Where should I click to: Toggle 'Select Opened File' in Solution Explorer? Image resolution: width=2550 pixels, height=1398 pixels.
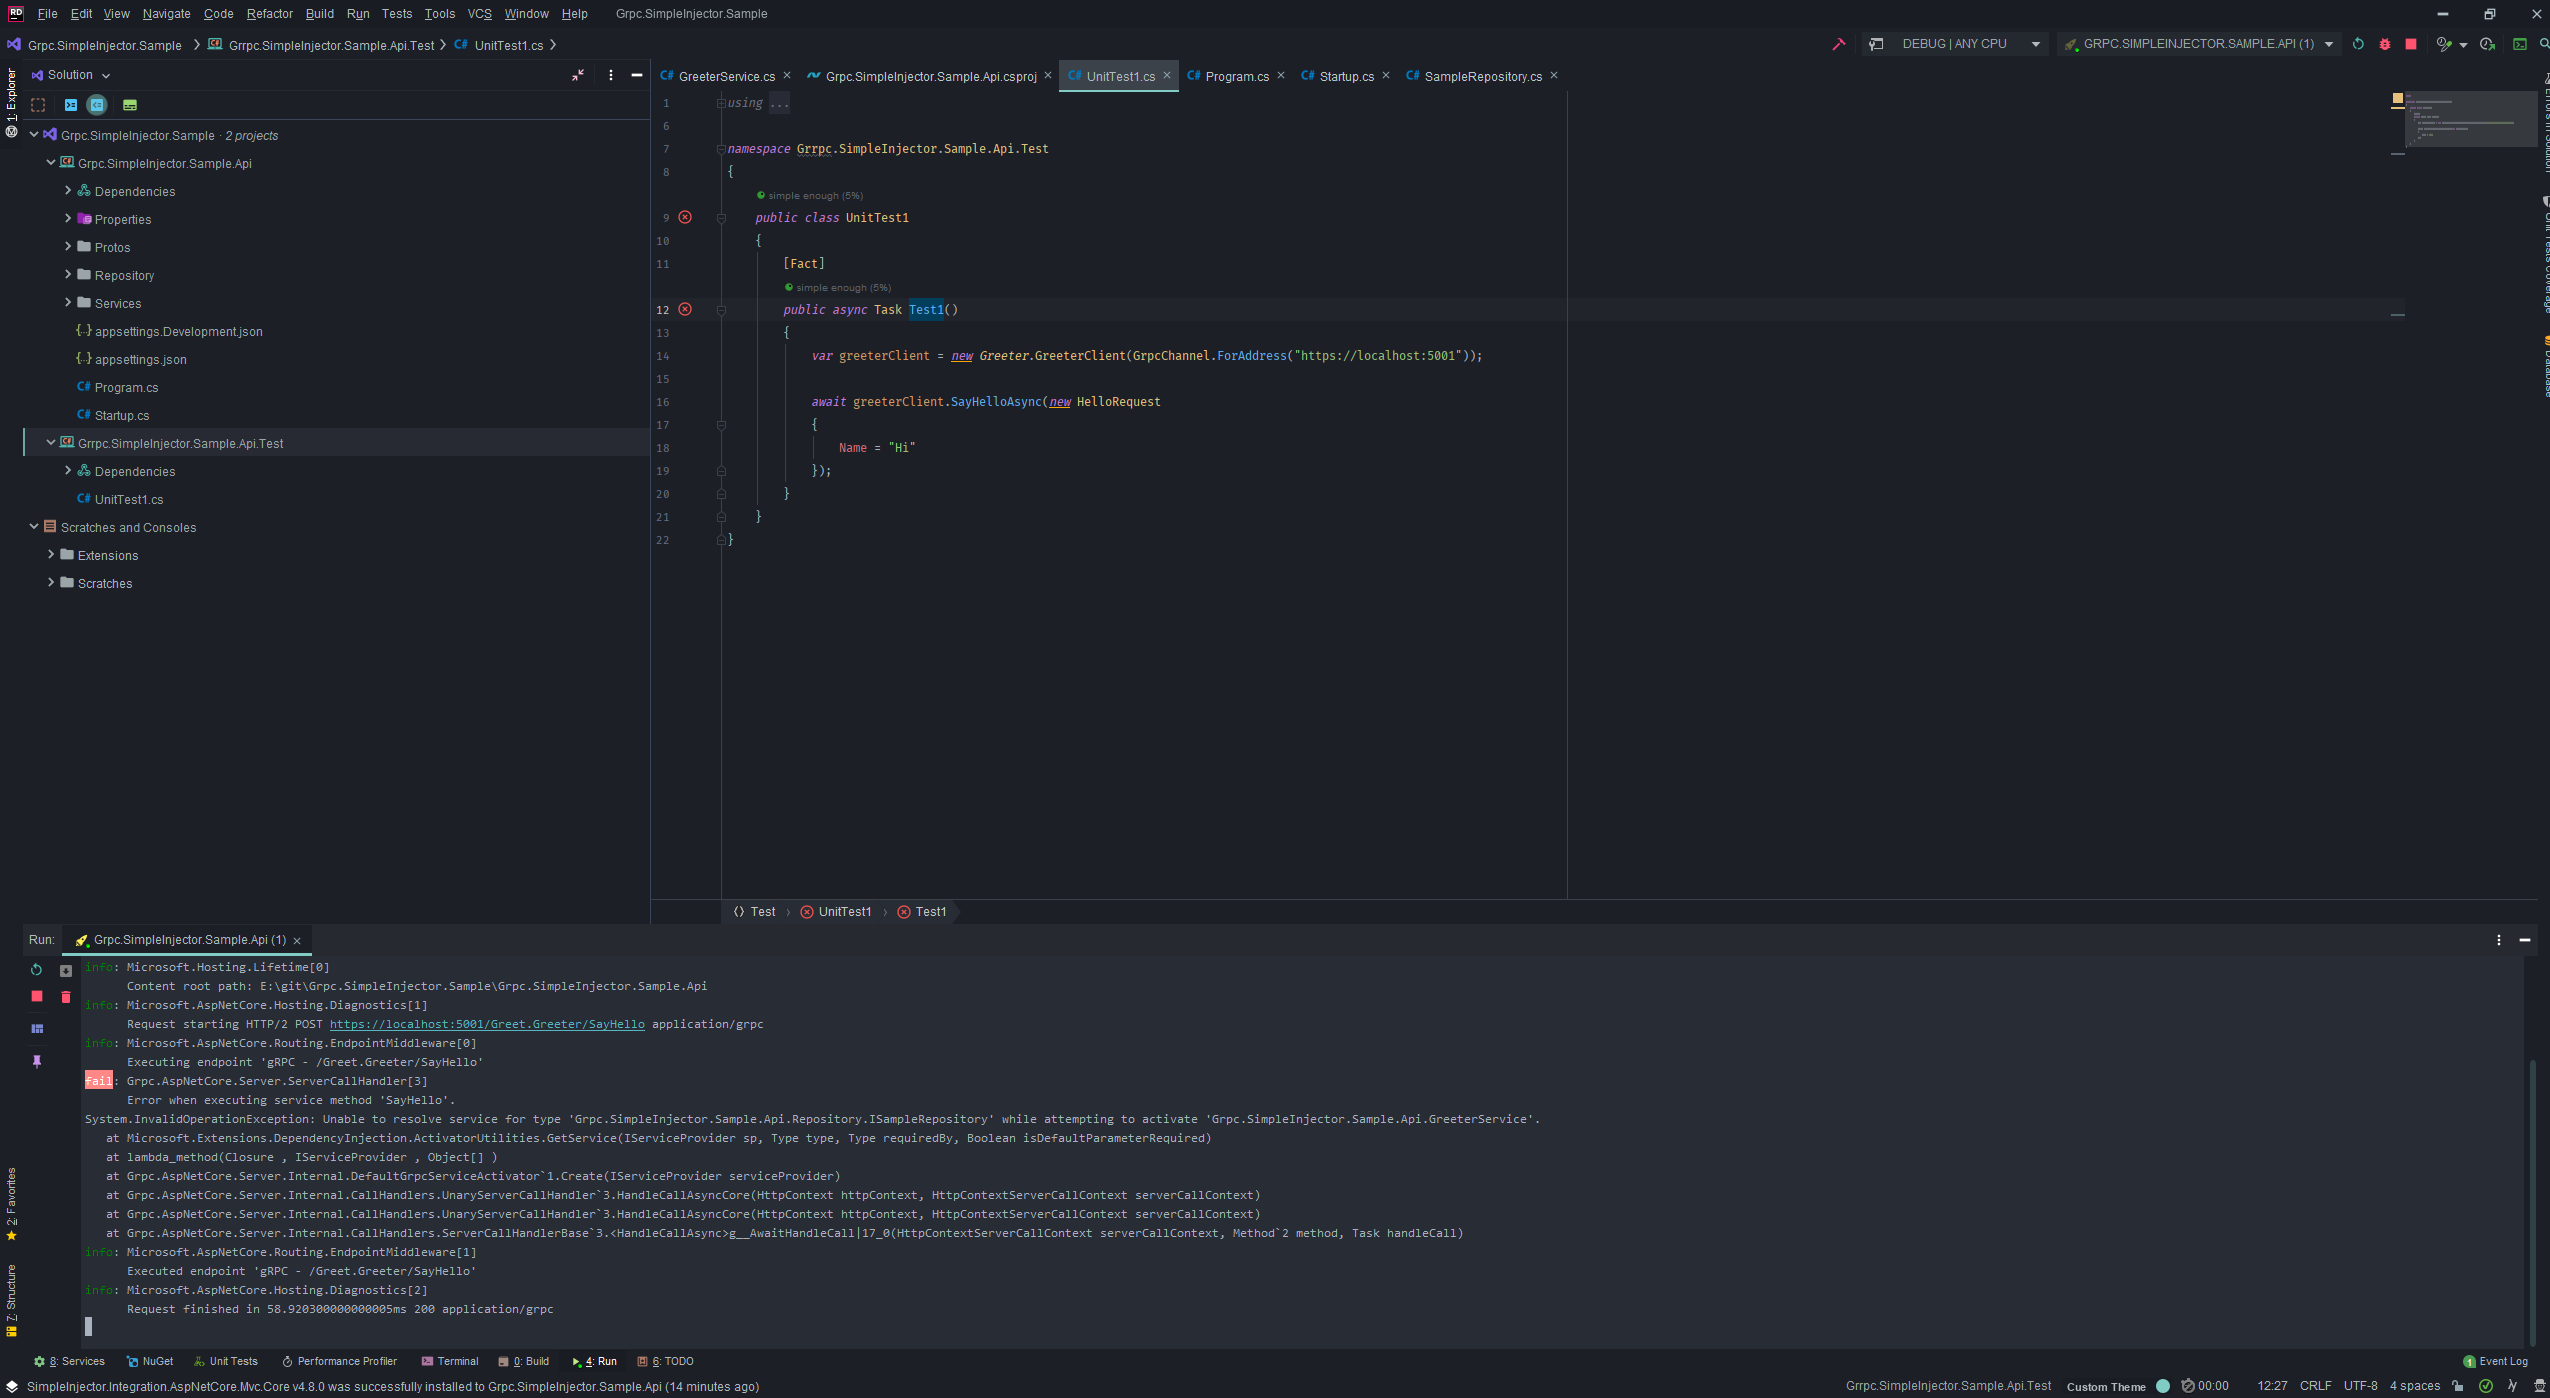tap(38, 104)
